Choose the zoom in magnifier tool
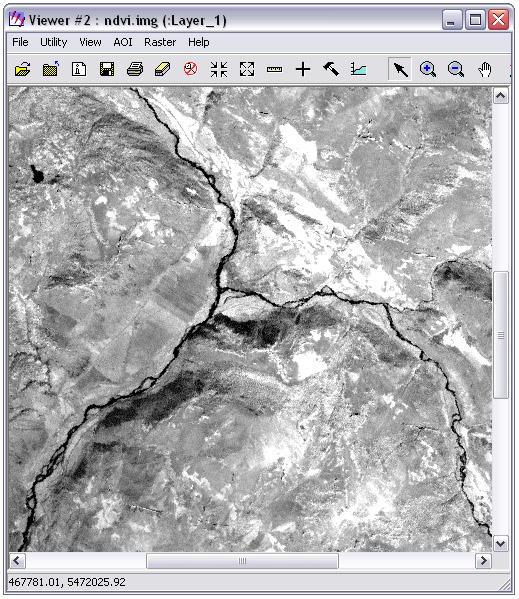Image resolution: width=519 pixels, height=599 pixels. click(x=428, y=70)
